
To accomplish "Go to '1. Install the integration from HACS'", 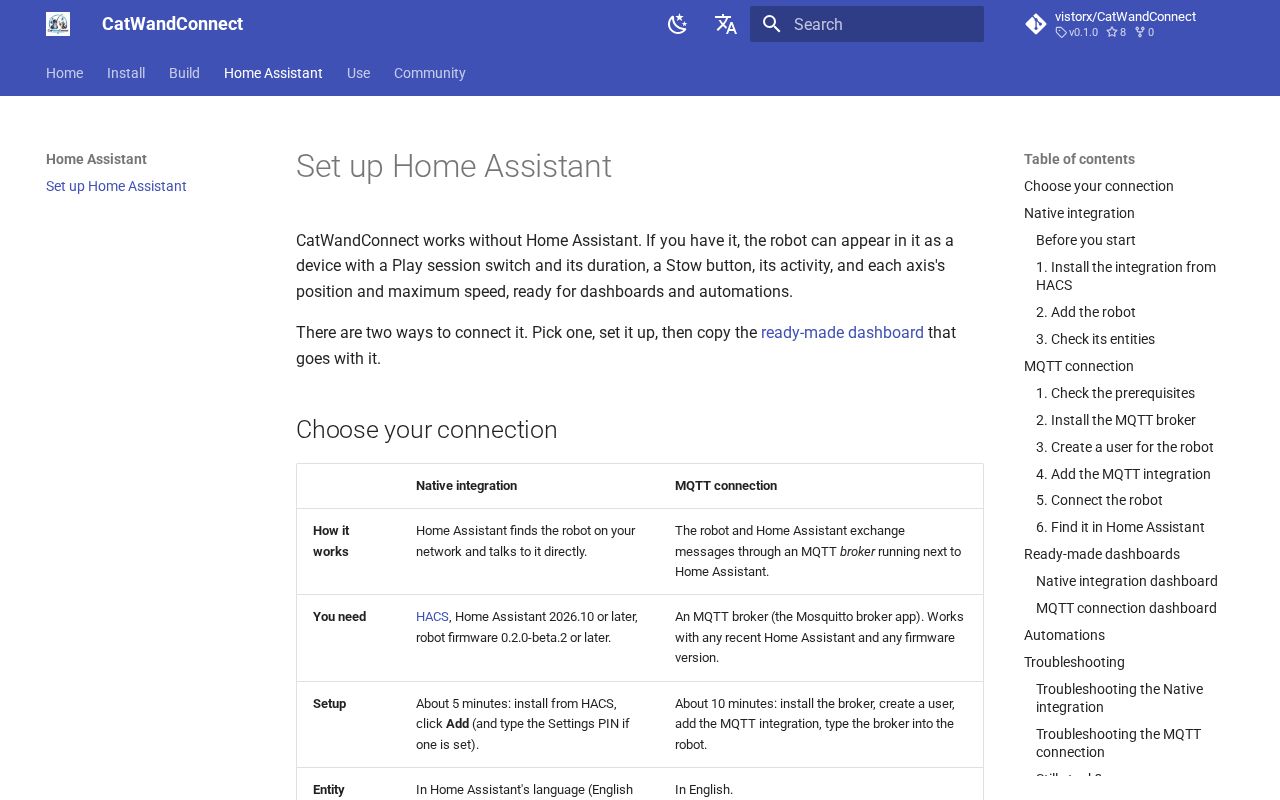I will coord(1126,276).
